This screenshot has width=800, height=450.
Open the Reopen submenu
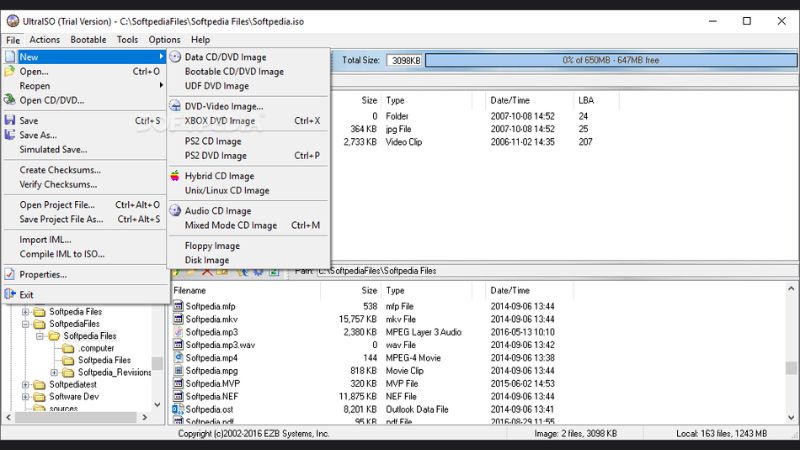(x=85, y=86)
